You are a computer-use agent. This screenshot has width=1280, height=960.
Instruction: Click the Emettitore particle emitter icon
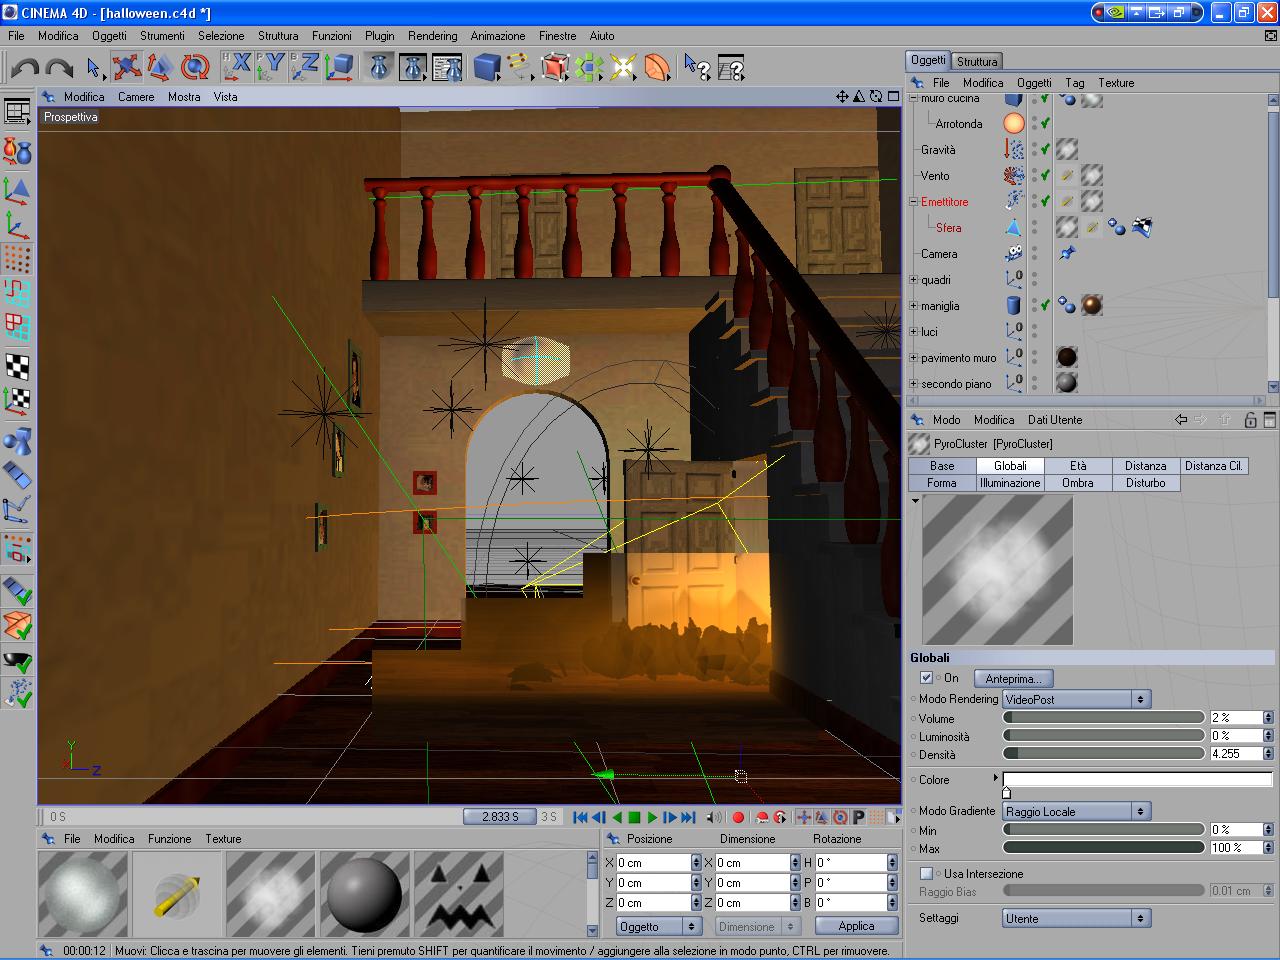1014,201
